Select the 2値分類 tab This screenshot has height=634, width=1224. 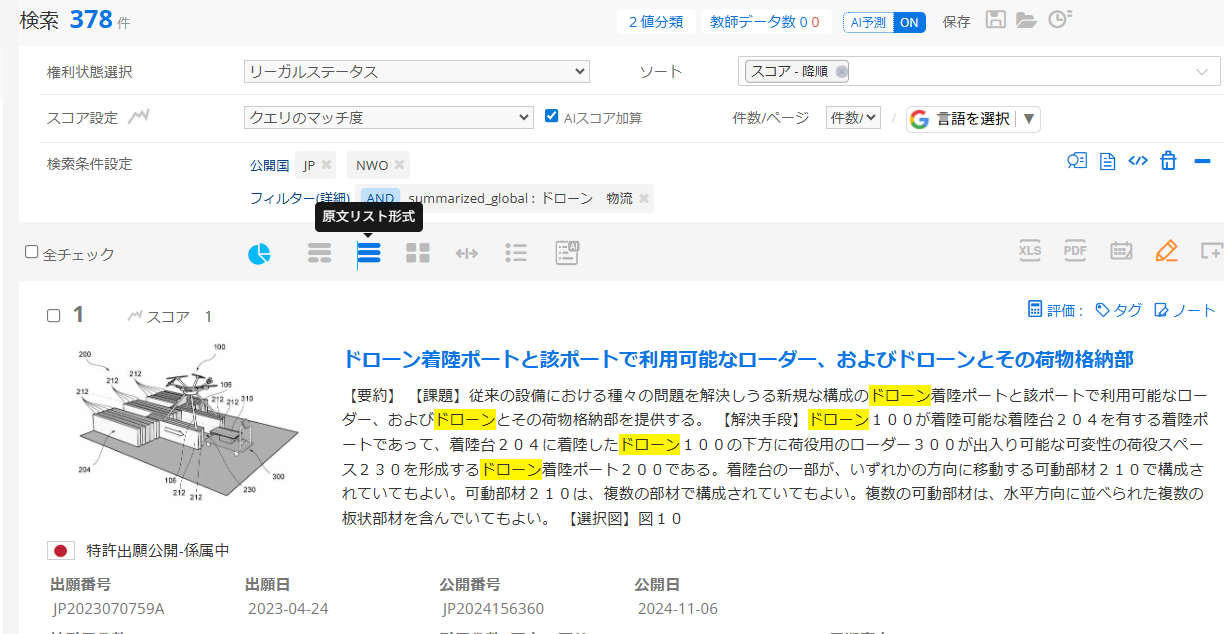[x=656, y=22]
